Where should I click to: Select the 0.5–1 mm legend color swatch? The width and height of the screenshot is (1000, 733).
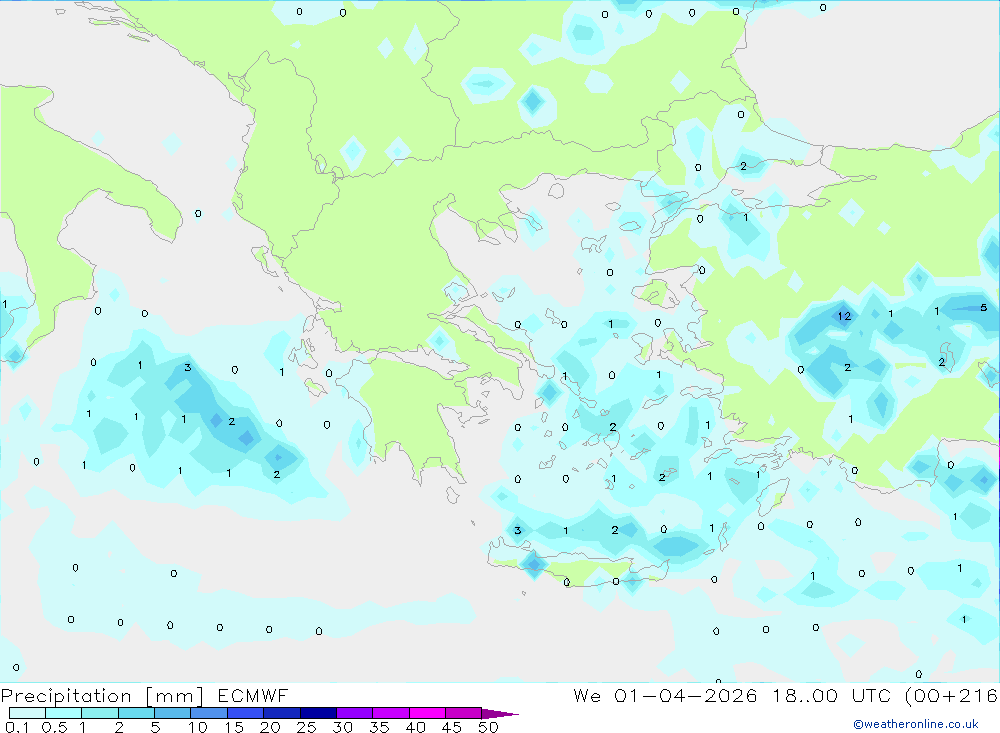(x=63, y=713)
